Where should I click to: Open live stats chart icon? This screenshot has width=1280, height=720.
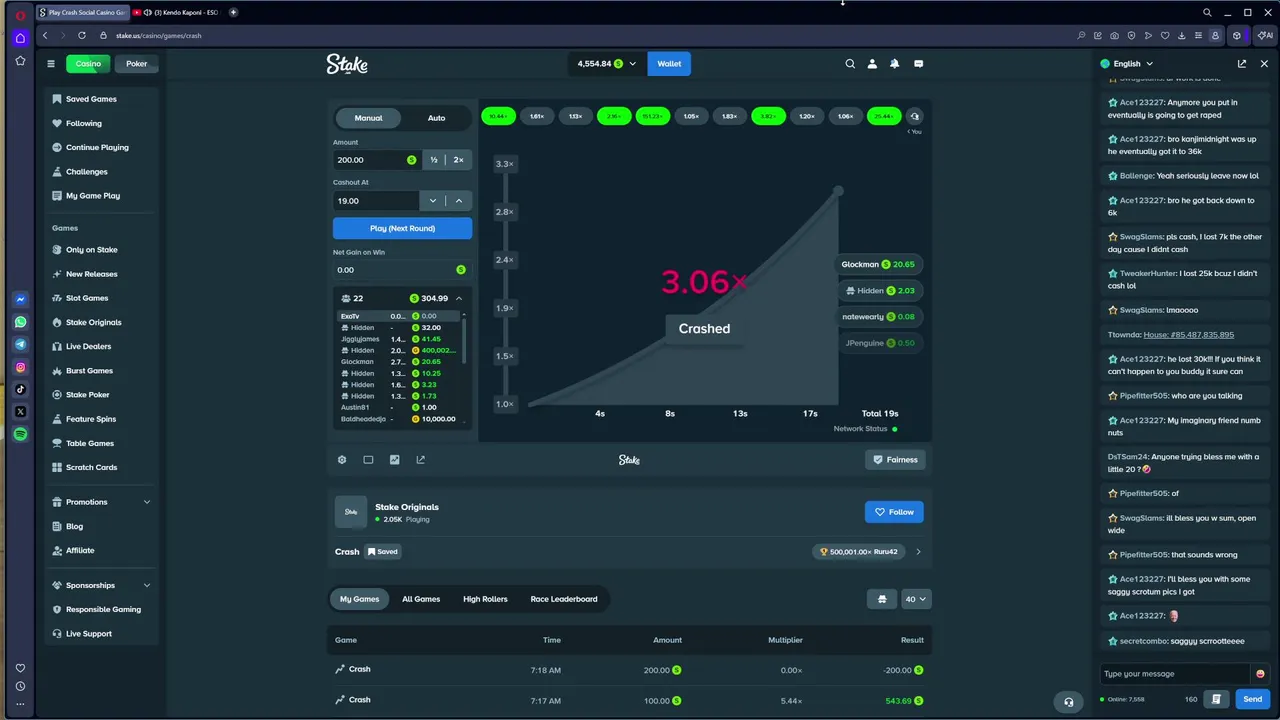pos(394,460)
